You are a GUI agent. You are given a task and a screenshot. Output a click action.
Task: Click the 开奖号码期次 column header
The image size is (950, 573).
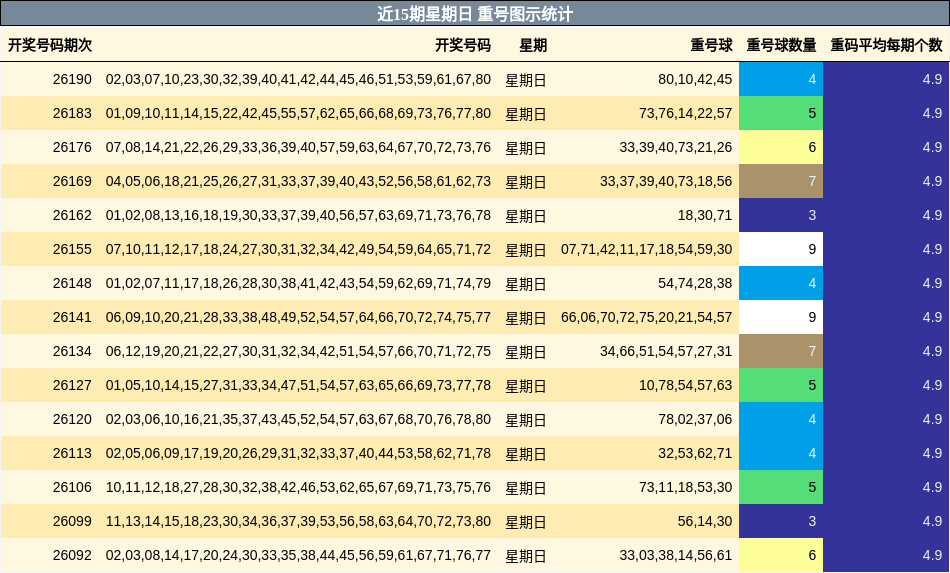pos(50,45)
